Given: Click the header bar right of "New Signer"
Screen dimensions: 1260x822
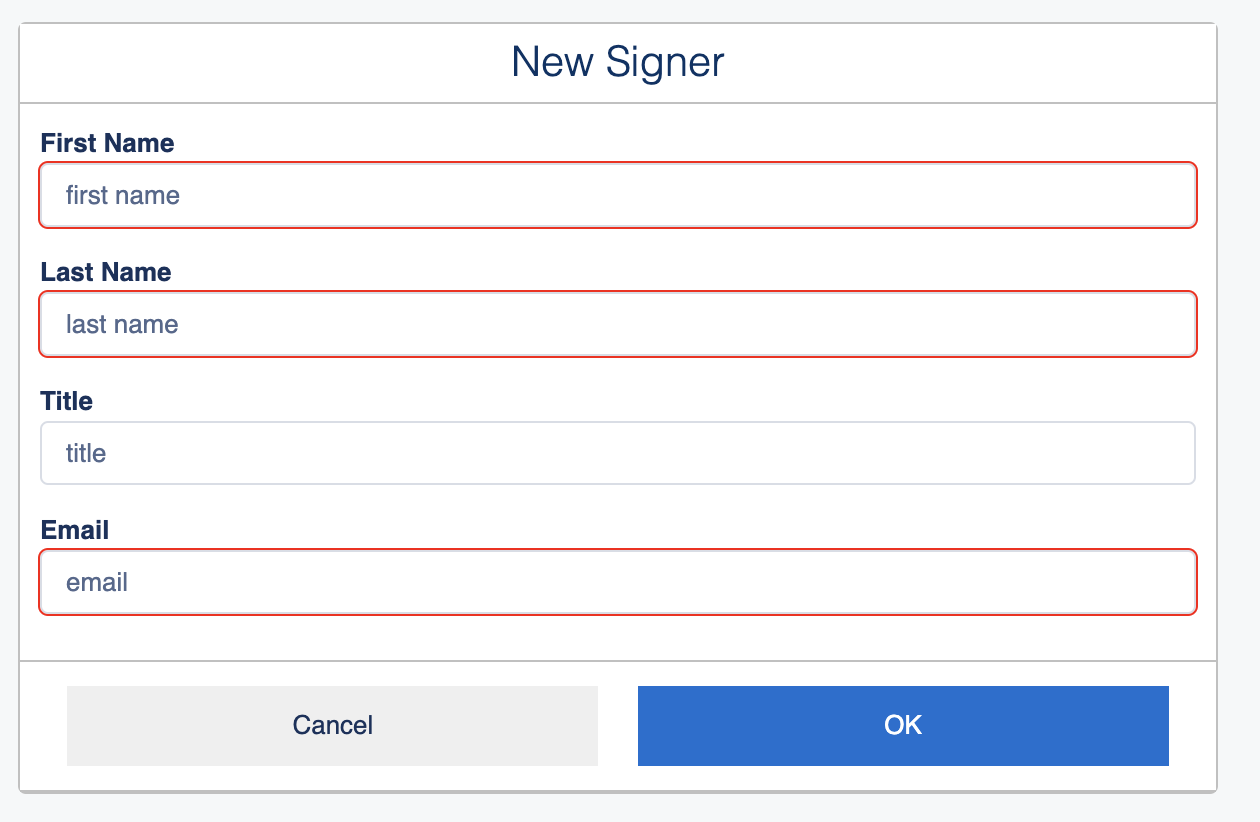Looking at the screenshot, I should (980, 62).
